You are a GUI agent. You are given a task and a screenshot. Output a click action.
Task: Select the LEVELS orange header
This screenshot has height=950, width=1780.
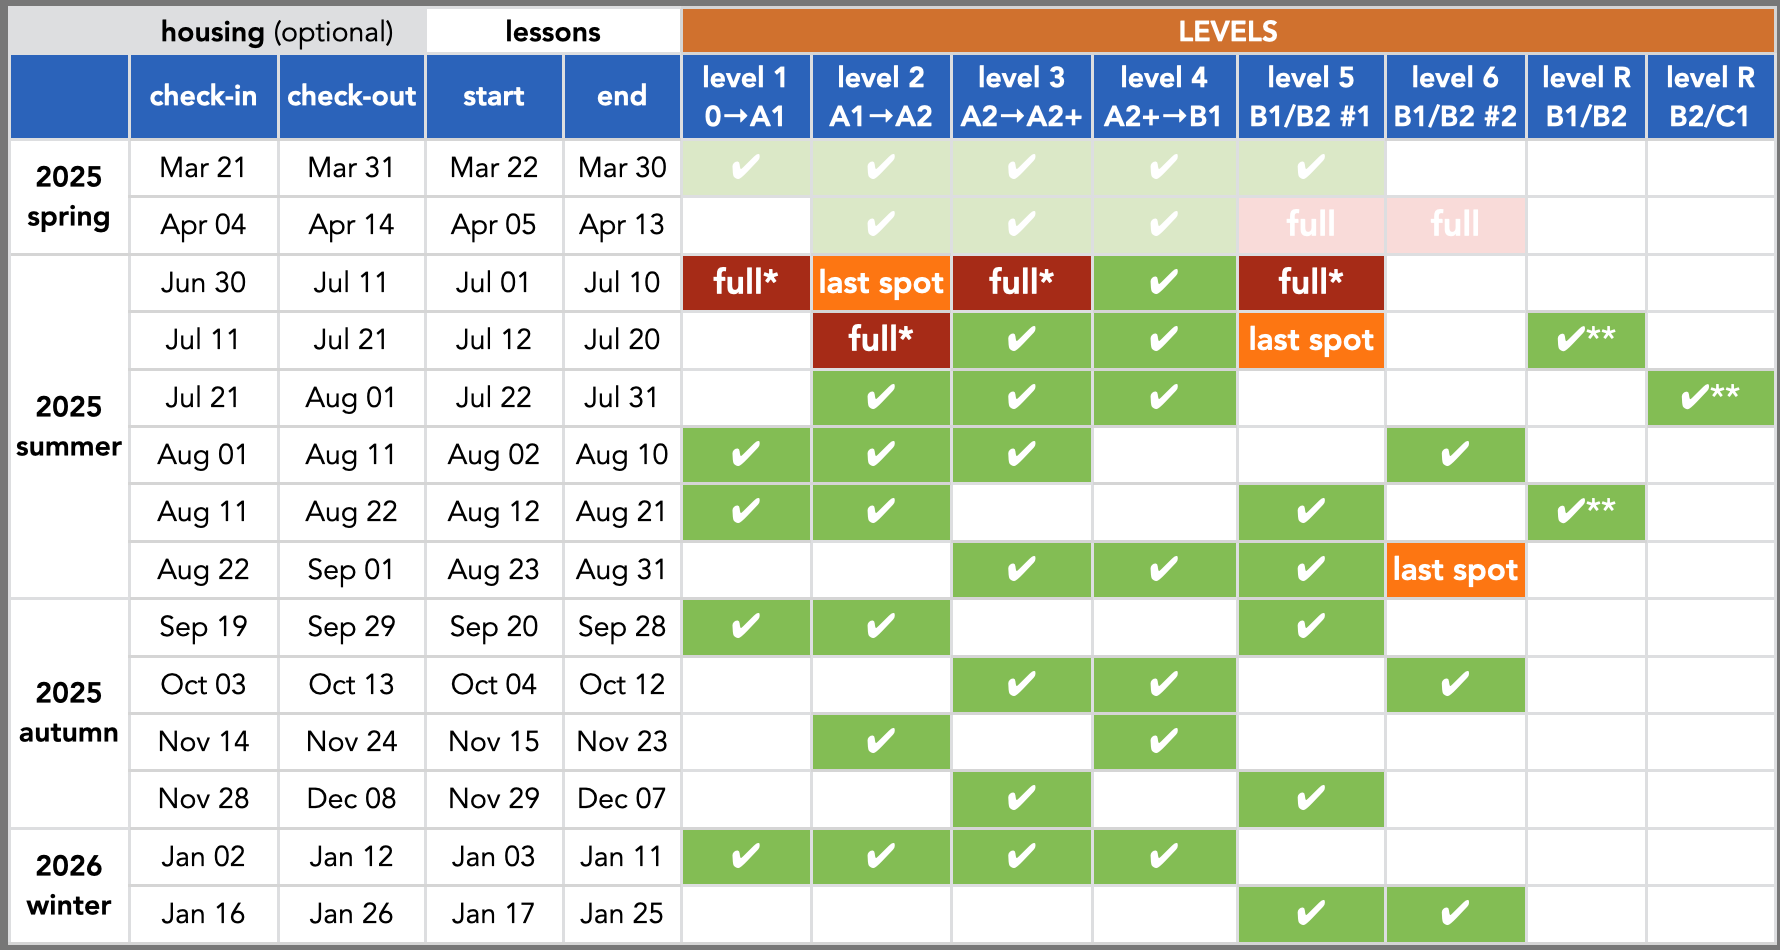(1228, 31)
